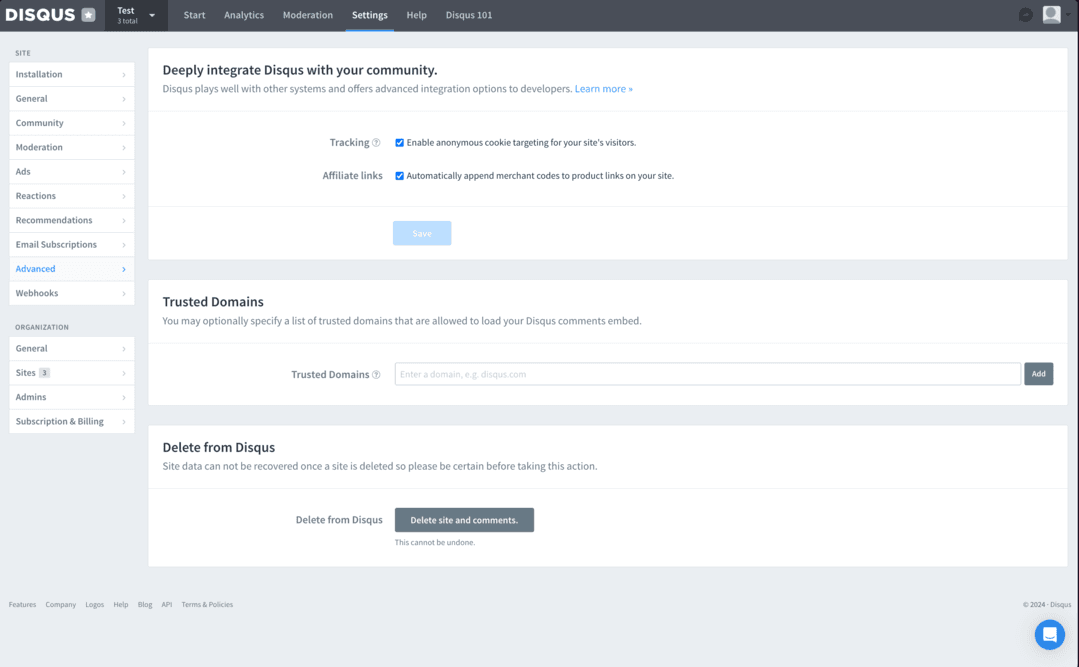Click the Trusted Domains help icon
This screenshot has height=667, width=1079.
point(376,375)
